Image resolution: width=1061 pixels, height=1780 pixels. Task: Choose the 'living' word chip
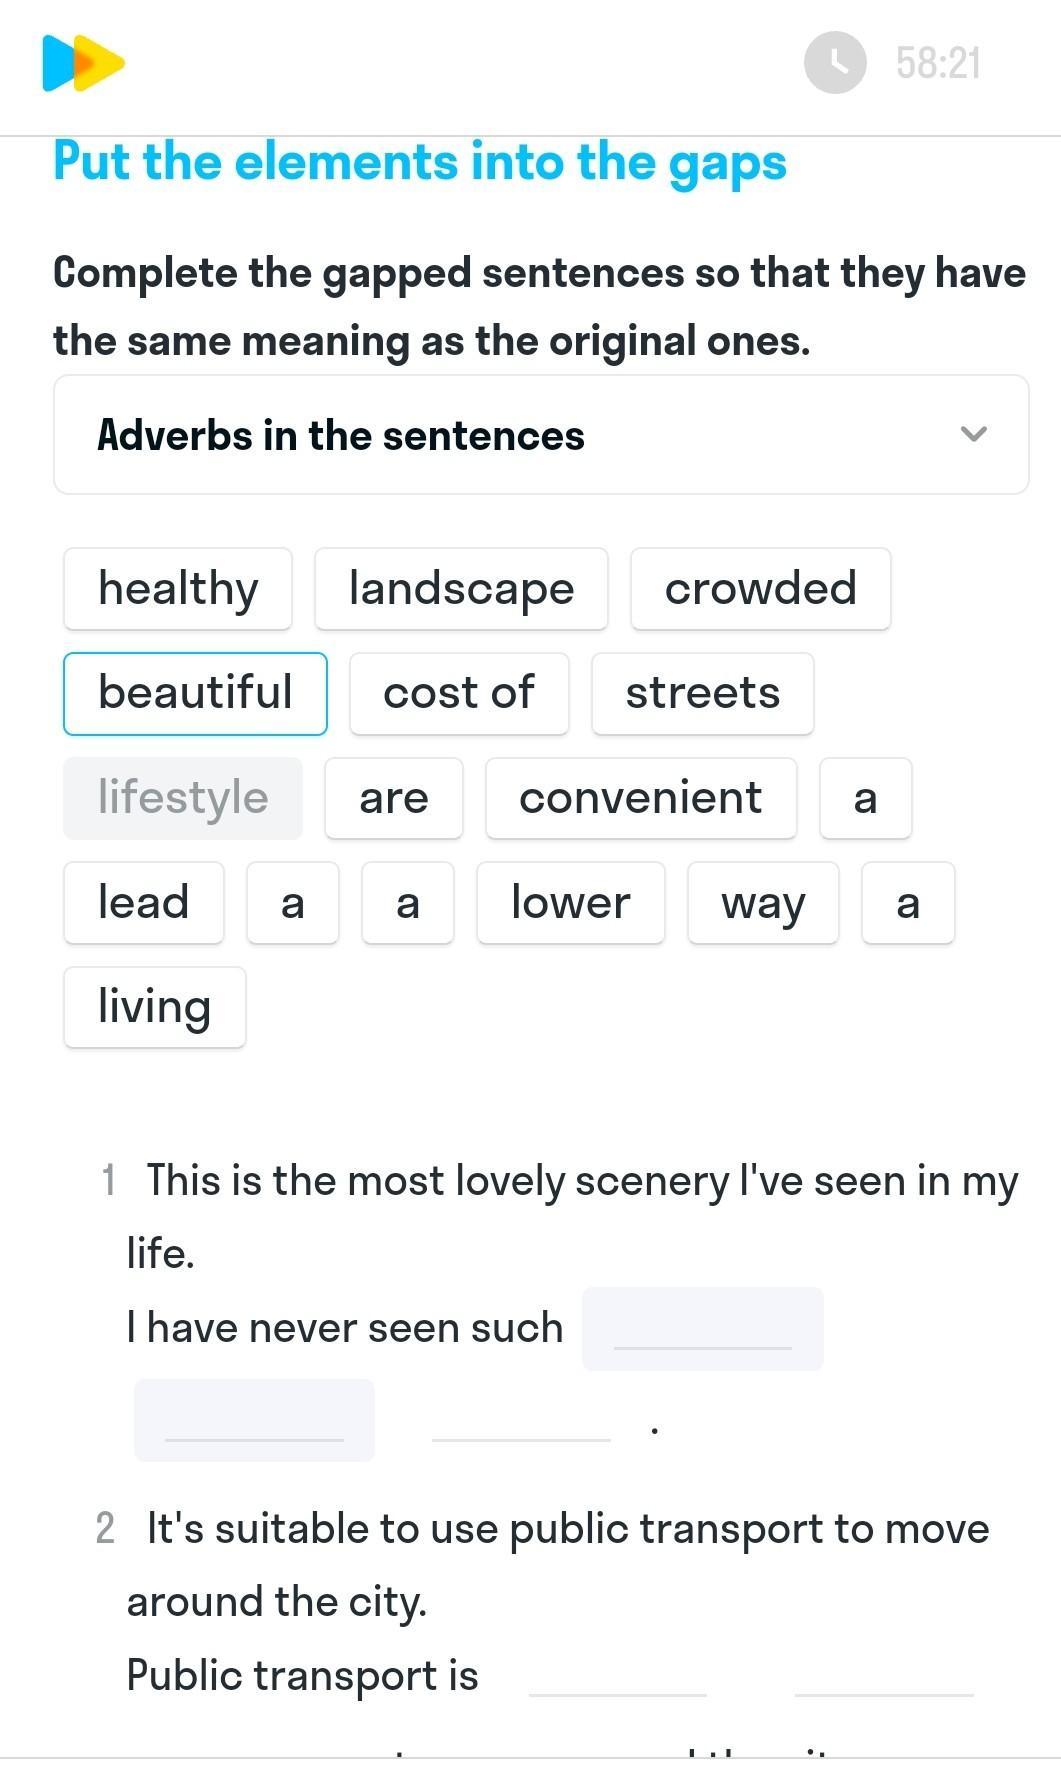(155, 1007)
